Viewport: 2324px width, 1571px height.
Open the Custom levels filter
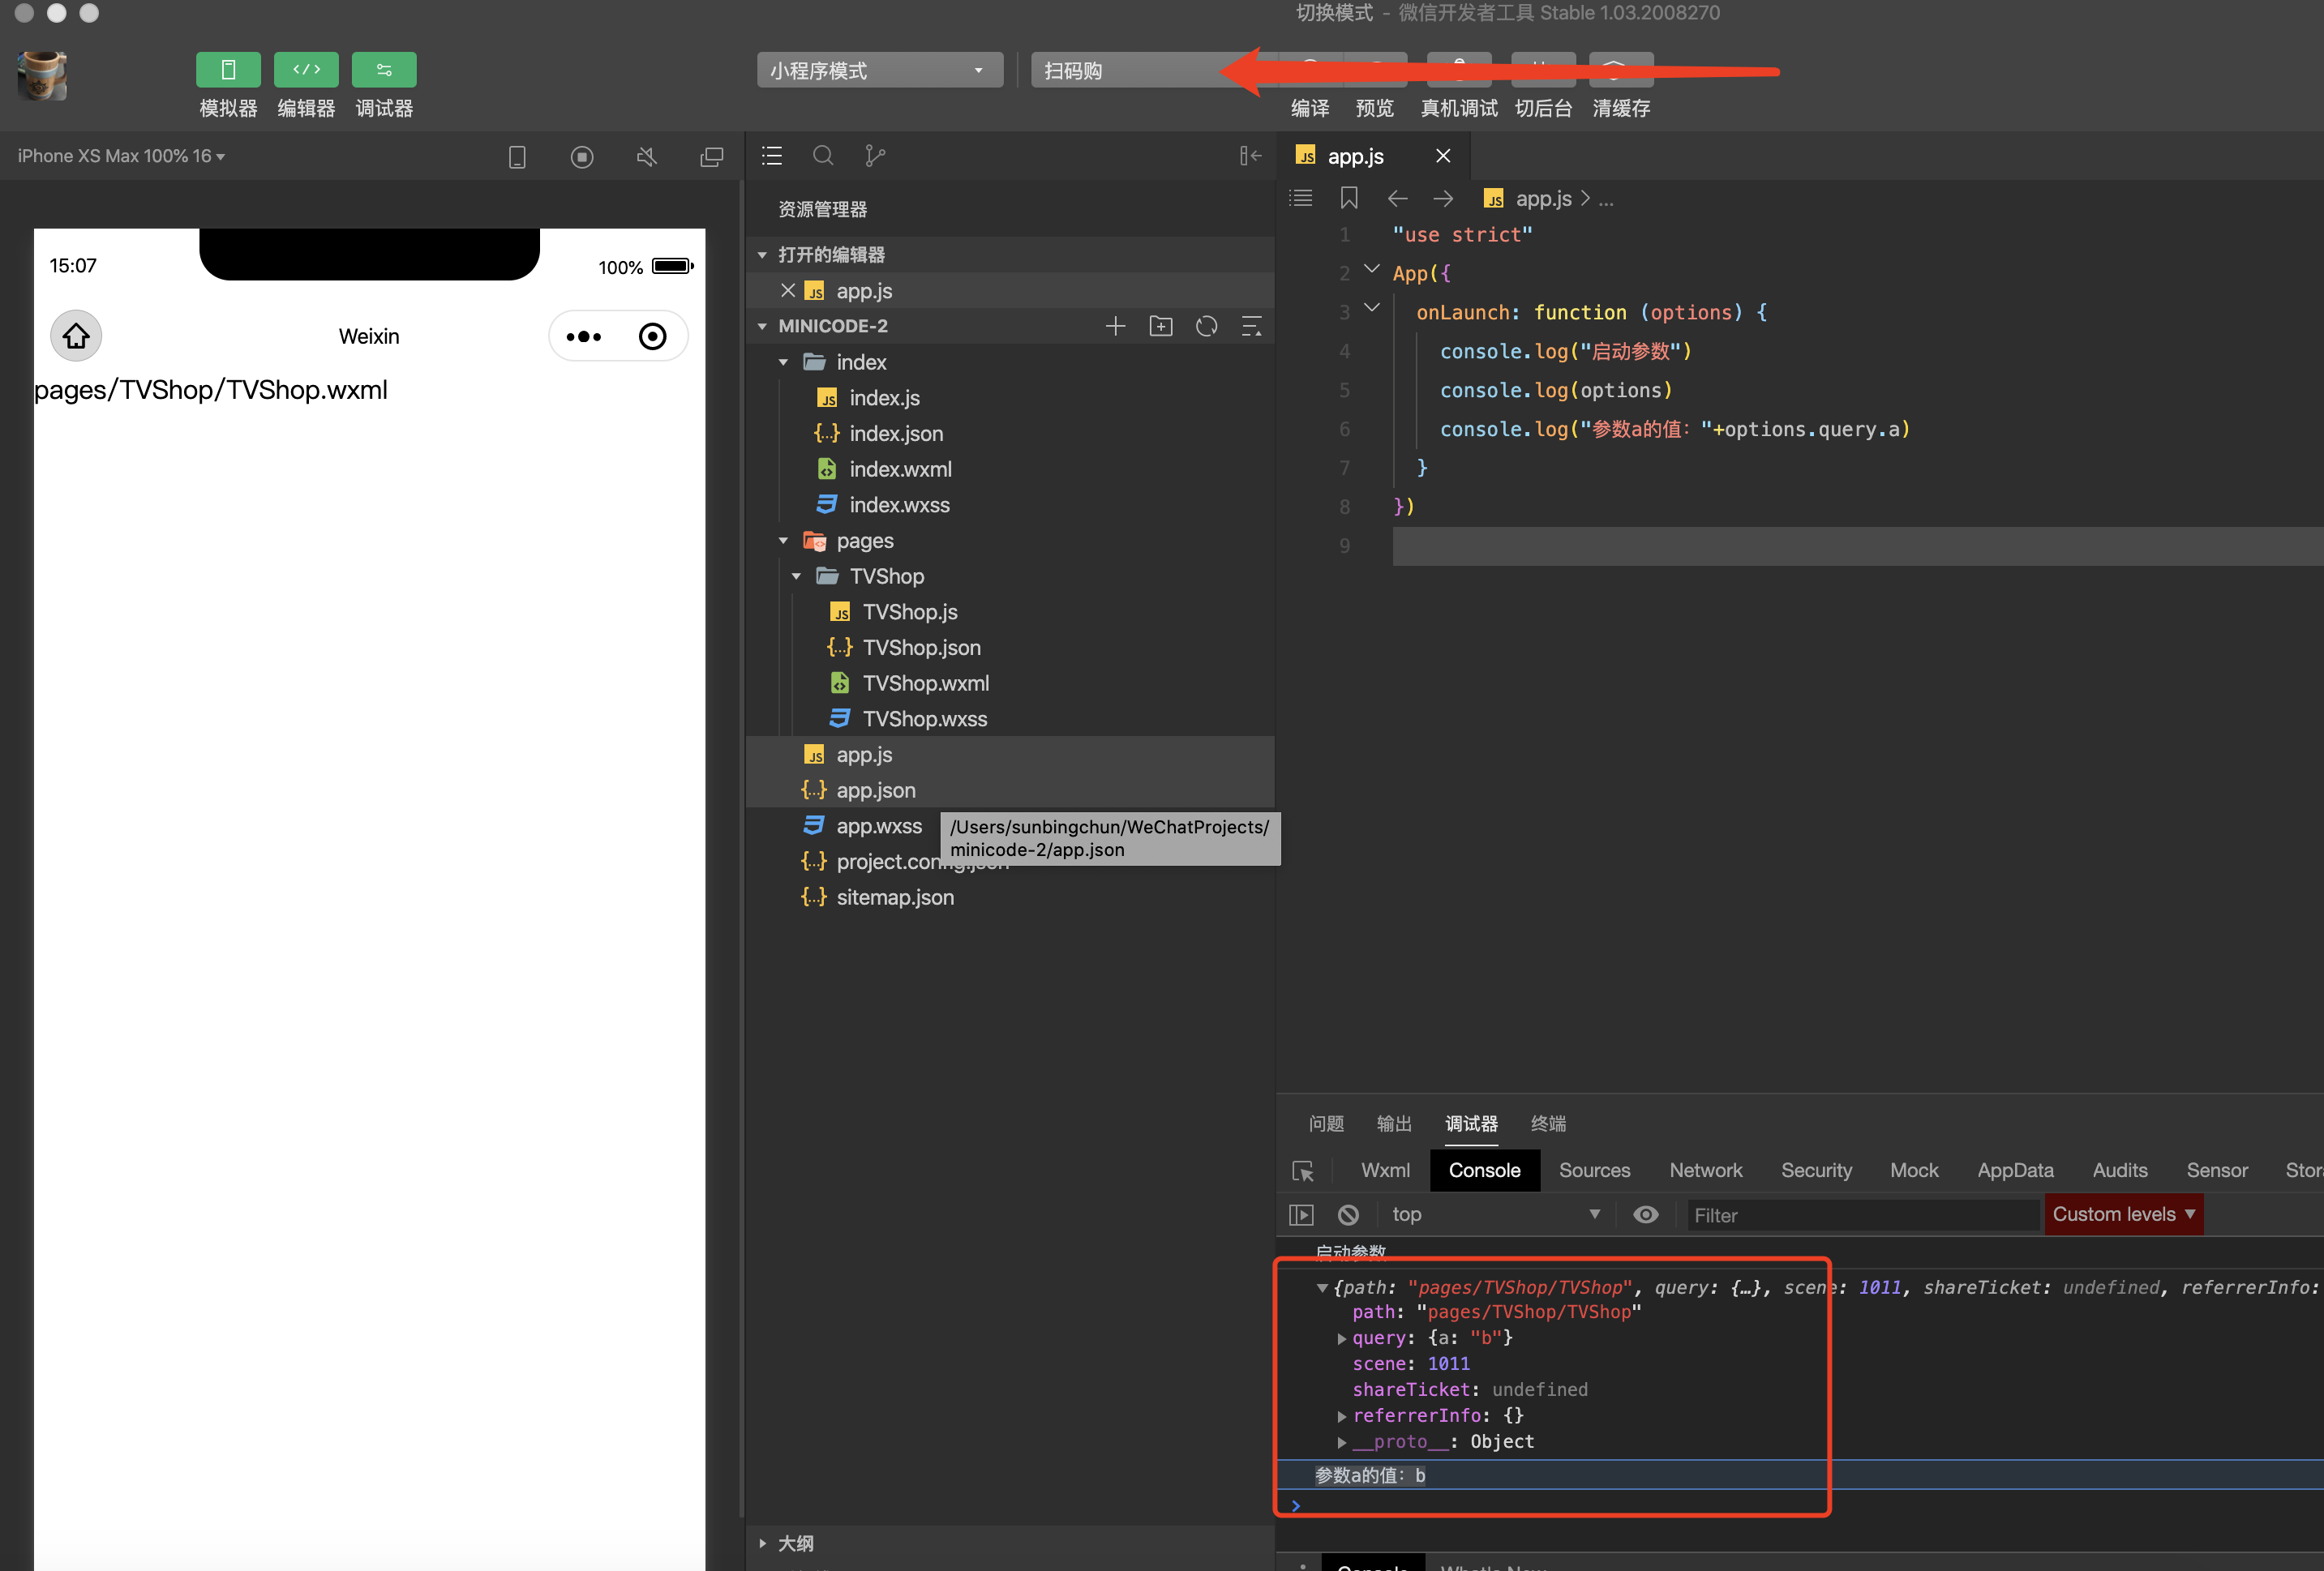pyautogui.click(x=2123, y=1214)
